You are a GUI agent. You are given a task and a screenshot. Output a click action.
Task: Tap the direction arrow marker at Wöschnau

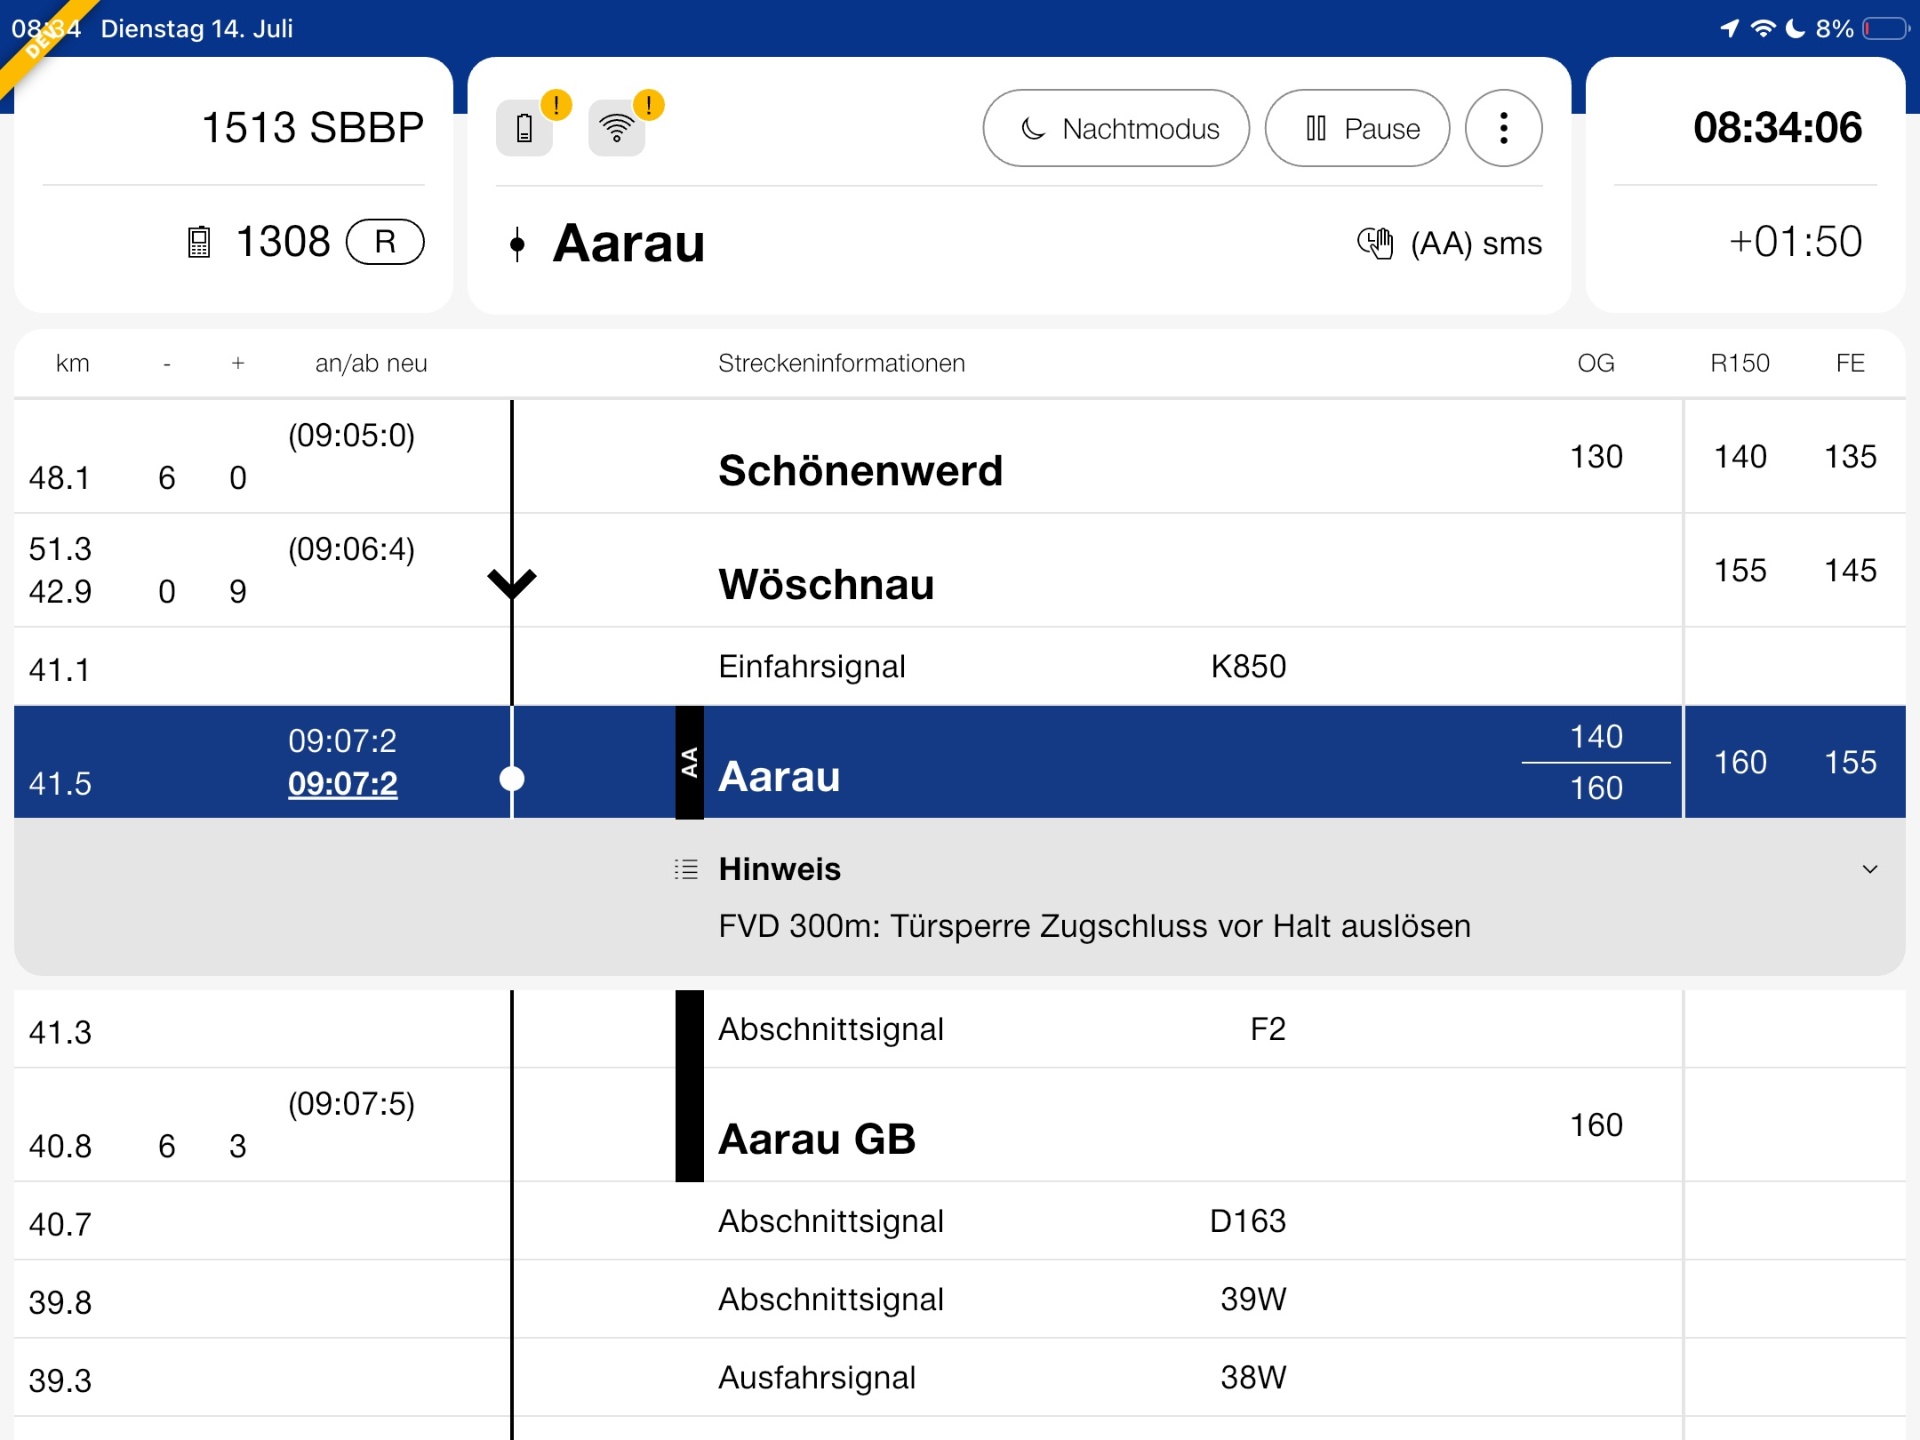coord(512,583)
